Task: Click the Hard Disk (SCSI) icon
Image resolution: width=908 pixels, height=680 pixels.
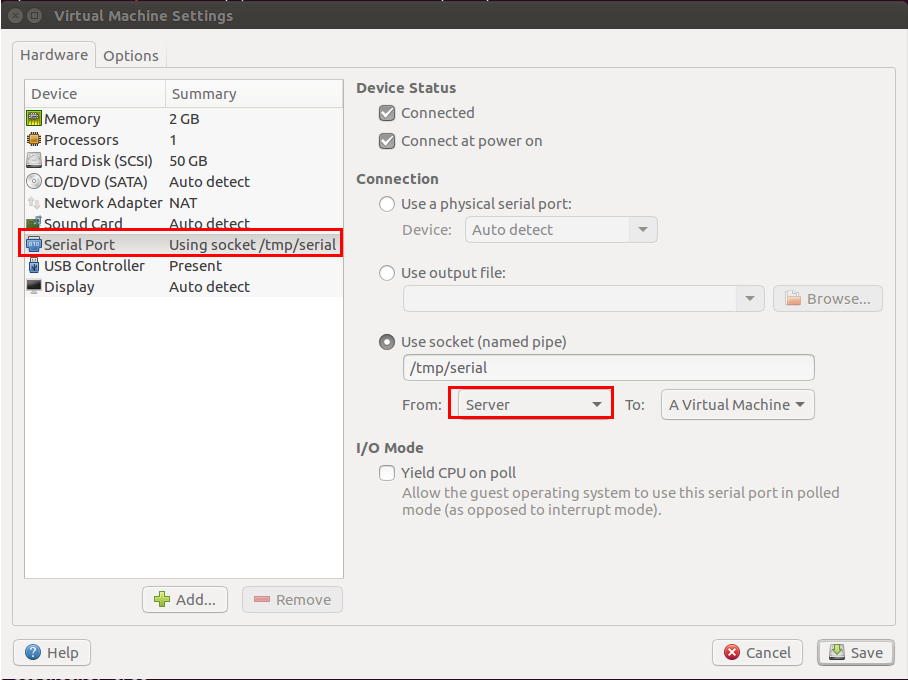Action: coord(34,161)
